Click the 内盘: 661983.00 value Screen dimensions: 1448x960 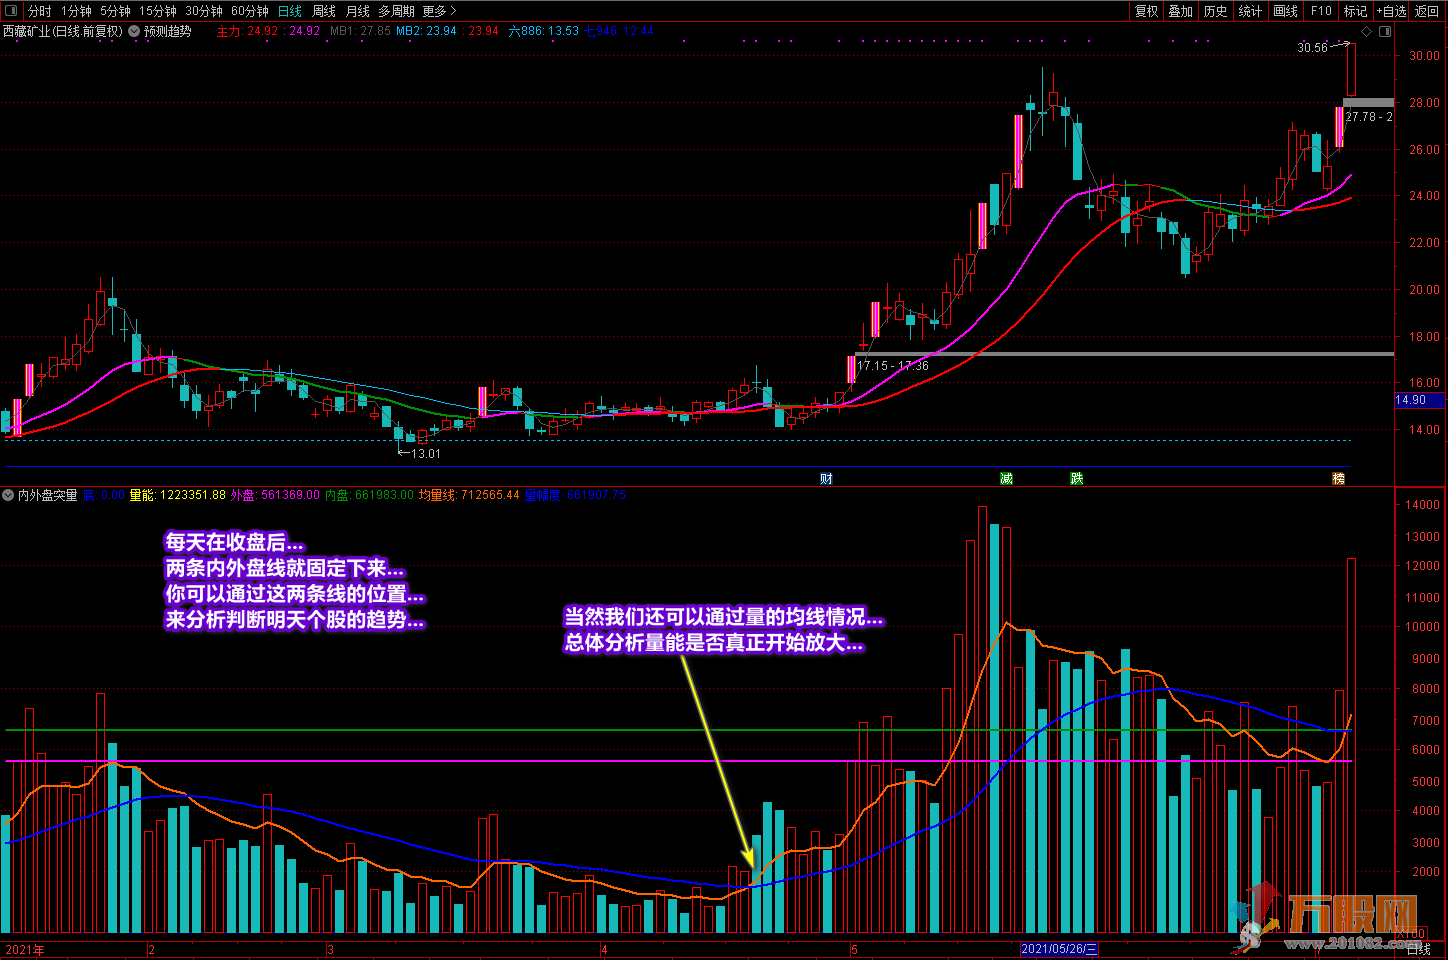point(370,495)
